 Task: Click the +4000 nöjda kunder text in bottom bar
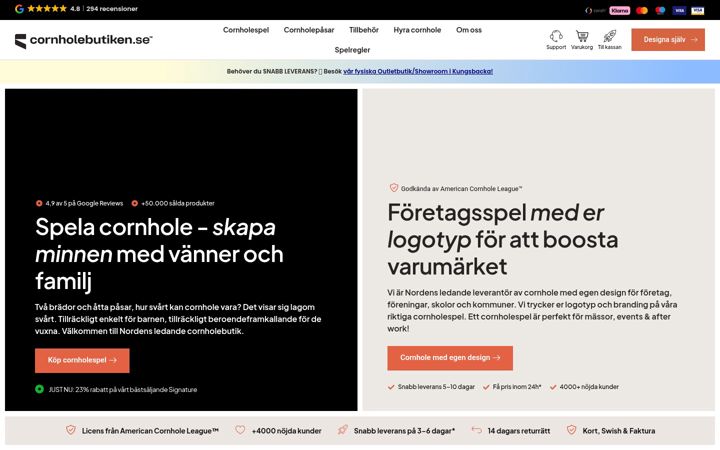coord(287,431)
